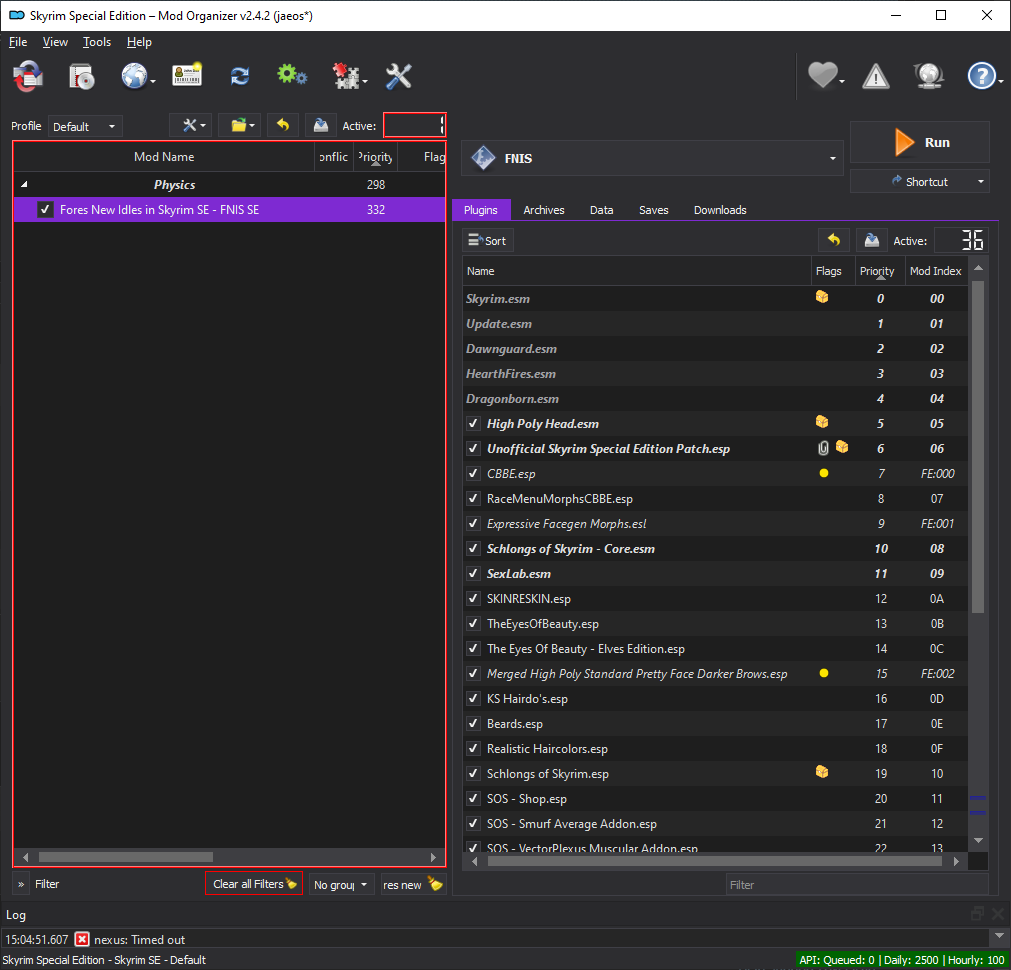
Task: Open the Log dropdown arrow
Action: pyautogui.click(x=999, y=936)
